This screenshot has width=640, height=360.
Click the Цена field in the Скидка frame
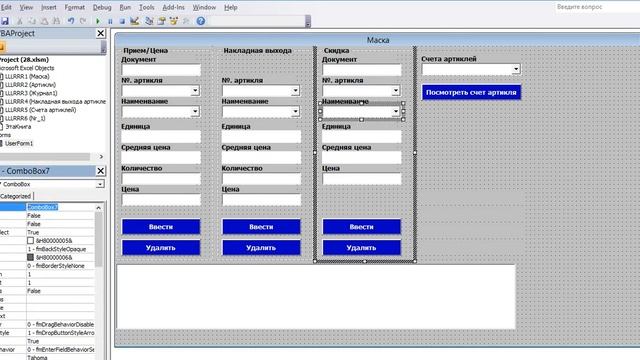pos(362,178)
